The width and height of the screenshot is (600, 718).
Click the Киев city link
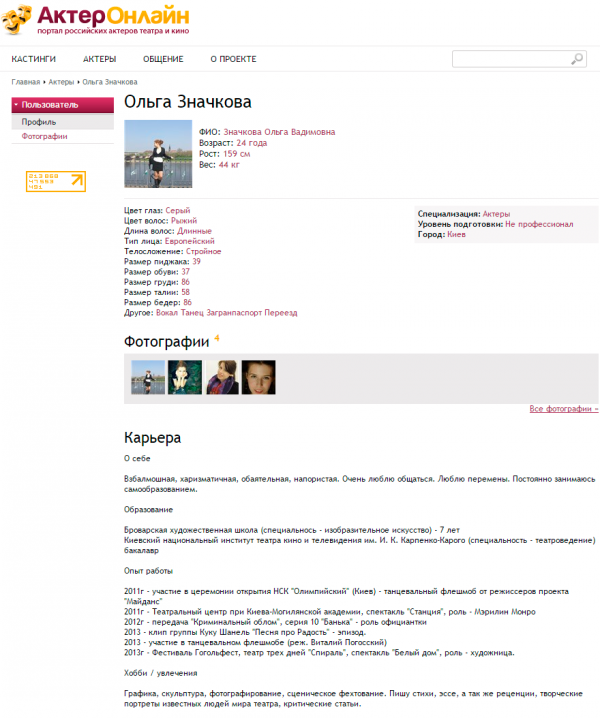[x=456, y=234]
